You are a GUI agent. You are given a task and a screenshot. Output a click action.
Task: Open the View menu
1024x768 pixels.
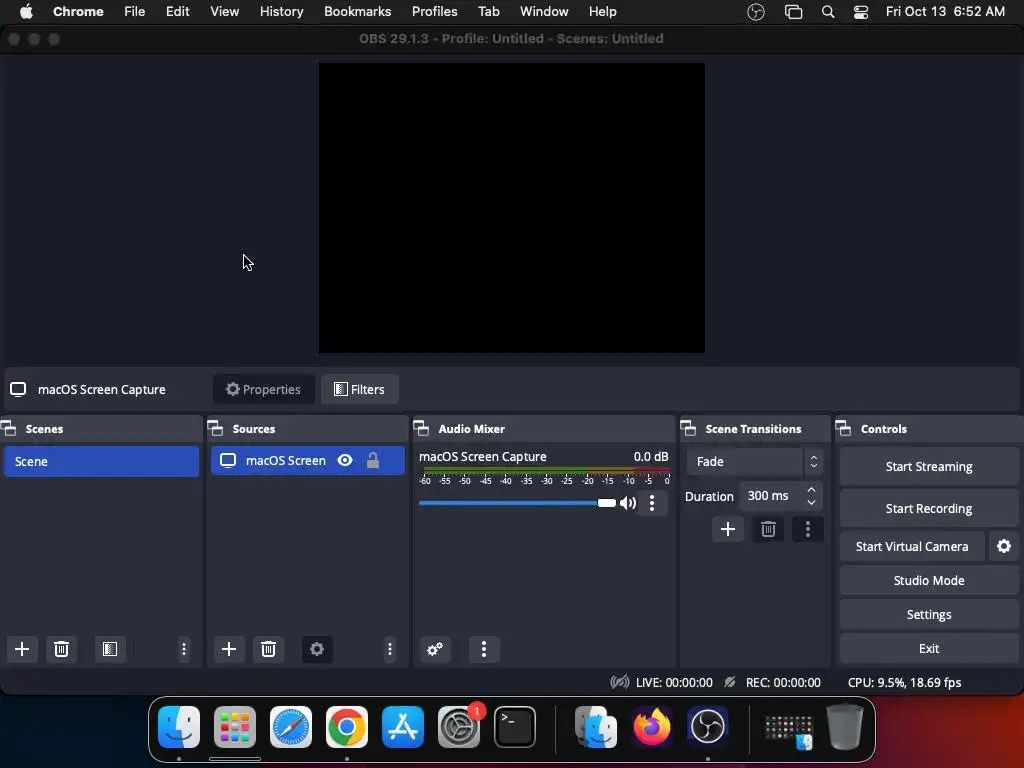(x=225, y=12)
